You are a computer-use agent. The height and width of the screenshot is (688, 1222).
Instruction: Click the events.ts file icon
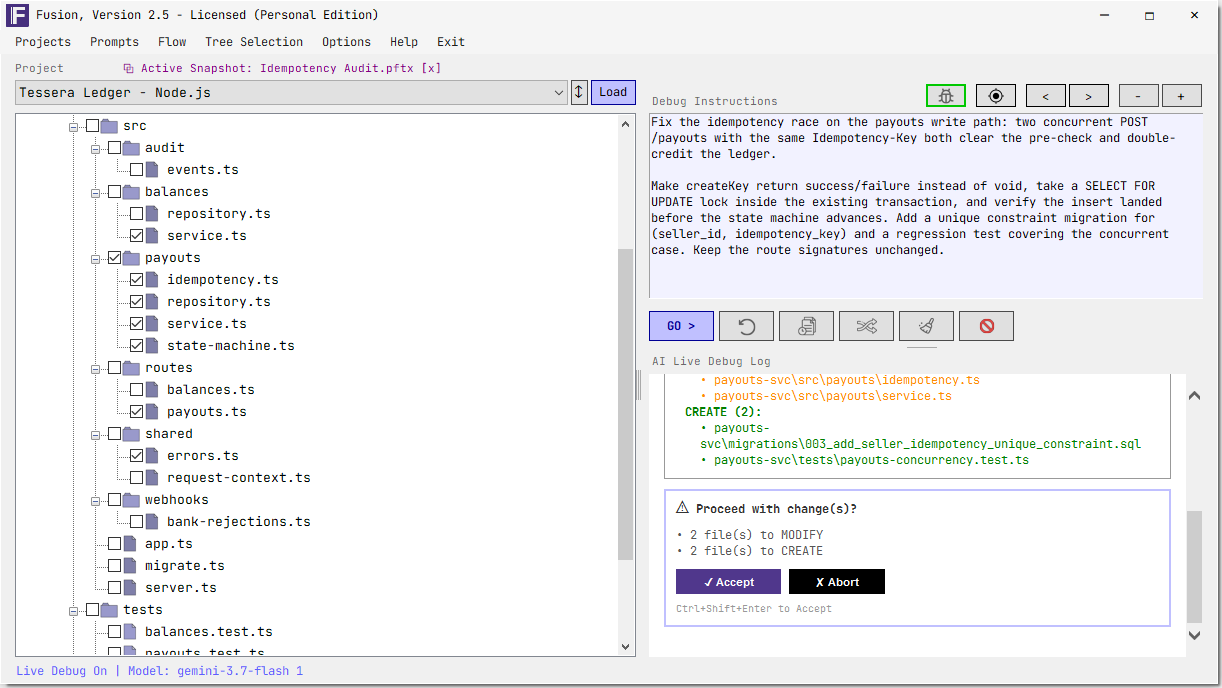152,170
